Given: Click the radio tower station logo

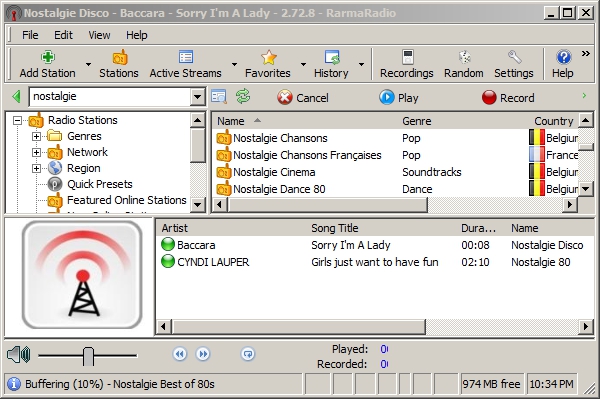Looking at the screenshot, I should (x=82, y=275).
